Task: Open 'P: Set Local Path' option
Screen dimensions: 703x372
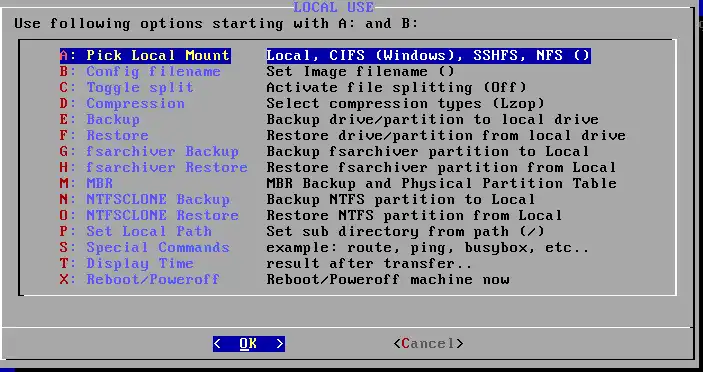Action: coord(136,231)
